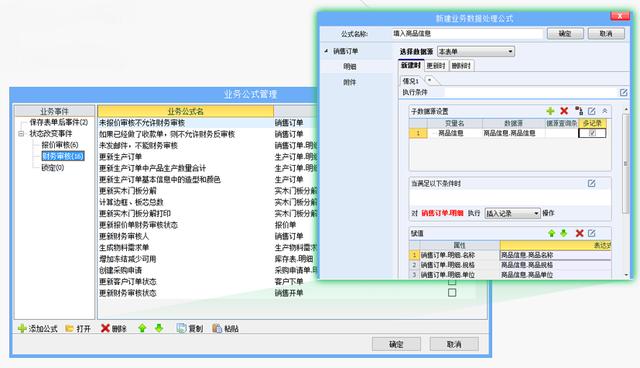Select formula 计算边框、板芯总数

(x=131, y=202)
